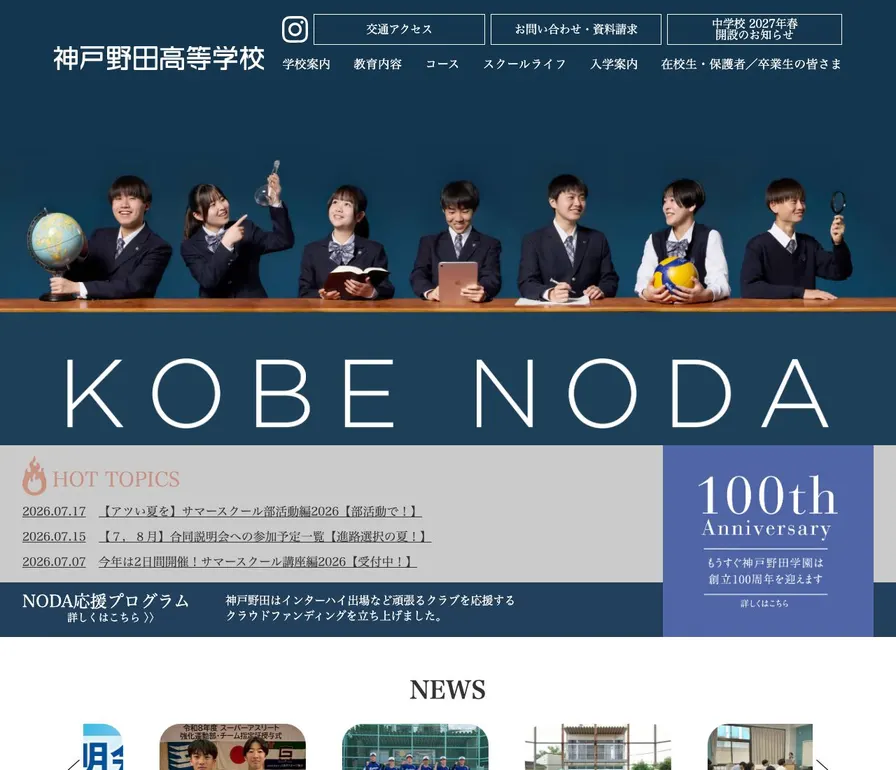Click the 2026.07.15 date text
896x770 pixels.
point(54,536)
